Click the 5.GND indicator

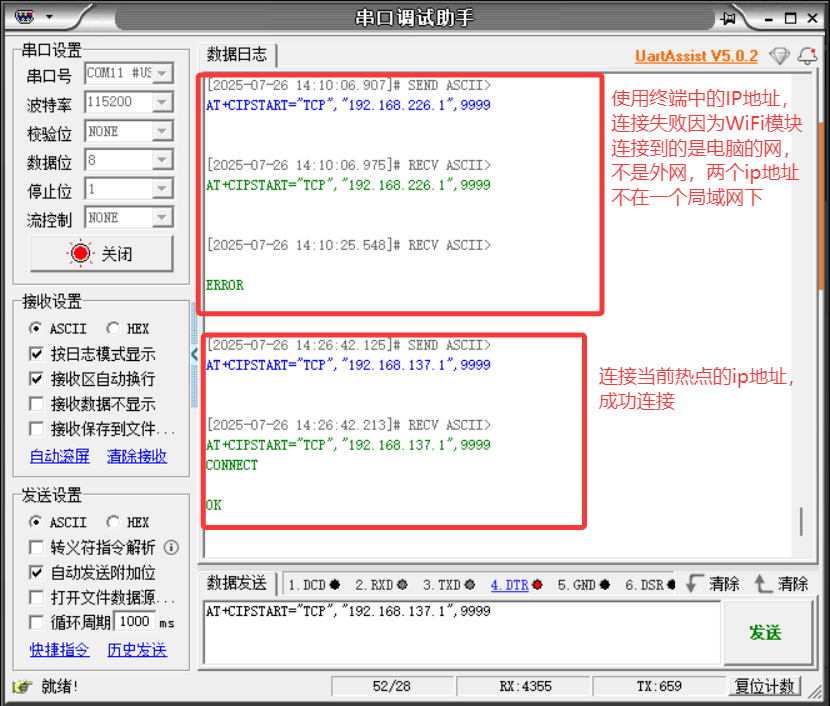[x=584, y=585]
